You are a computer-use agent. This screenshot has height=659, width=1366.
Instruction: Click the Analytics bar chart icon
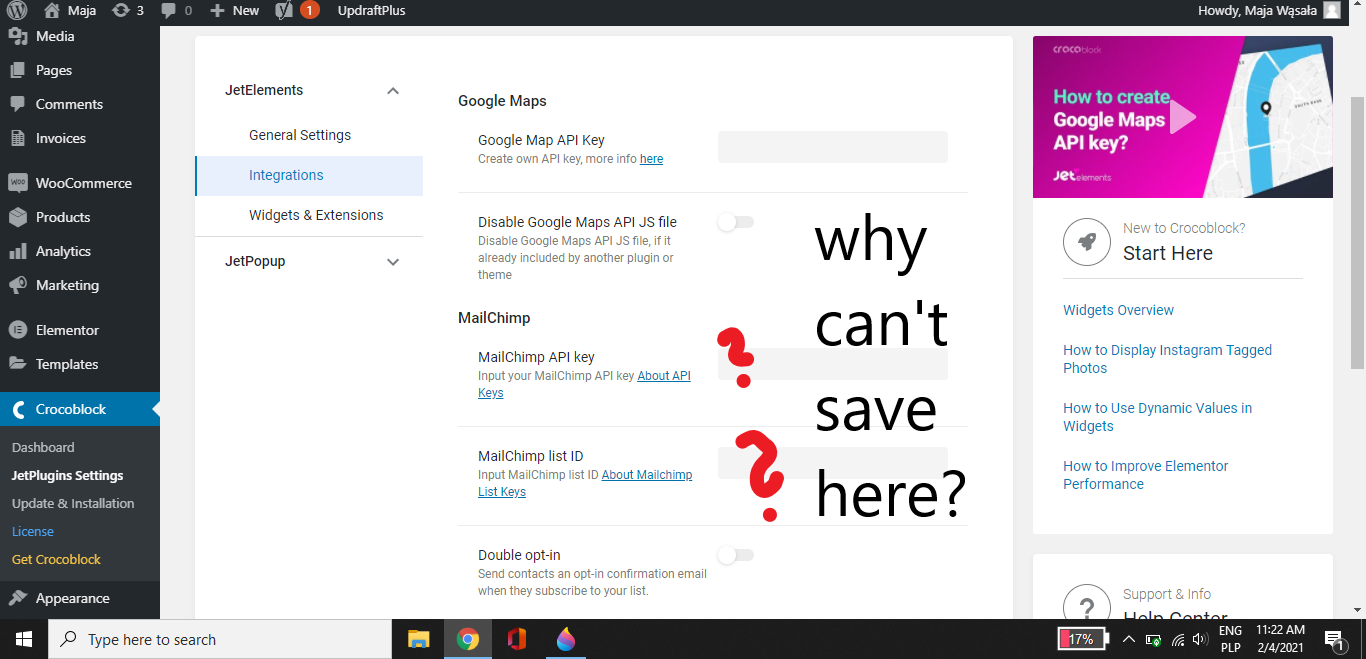(x=17, y=251)
